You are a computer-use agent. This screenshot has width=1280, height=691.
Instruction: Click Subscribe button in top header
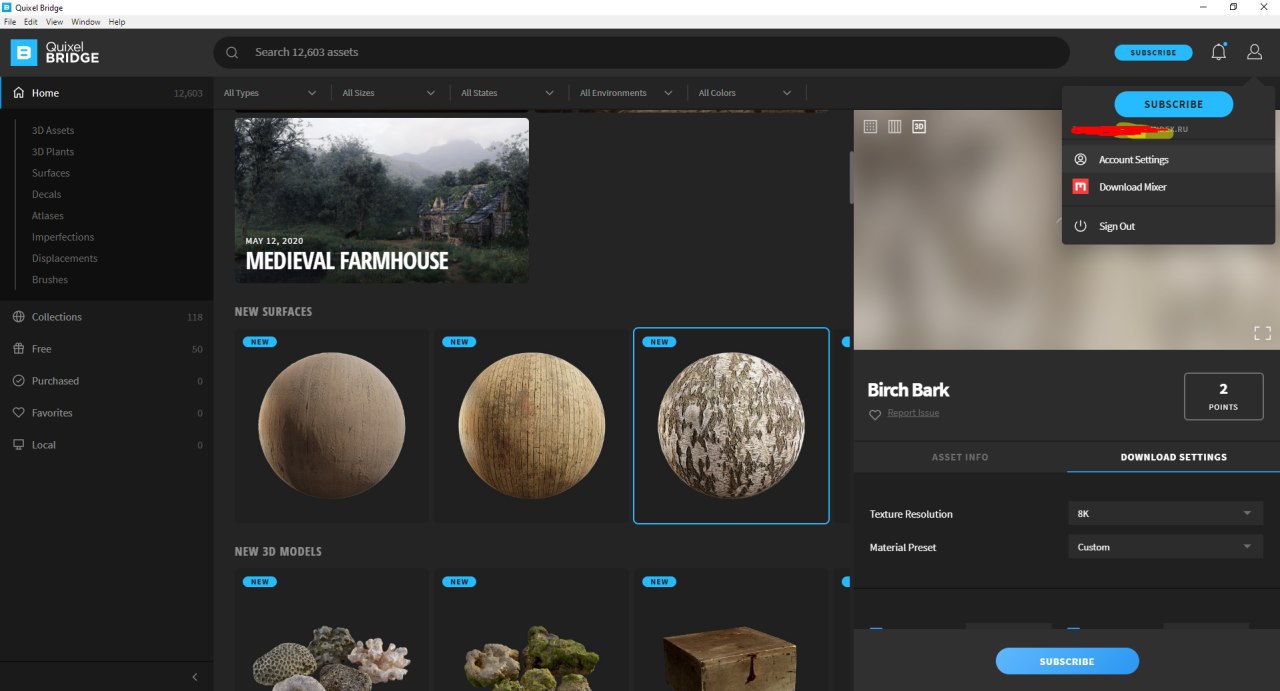point(1153,52)
